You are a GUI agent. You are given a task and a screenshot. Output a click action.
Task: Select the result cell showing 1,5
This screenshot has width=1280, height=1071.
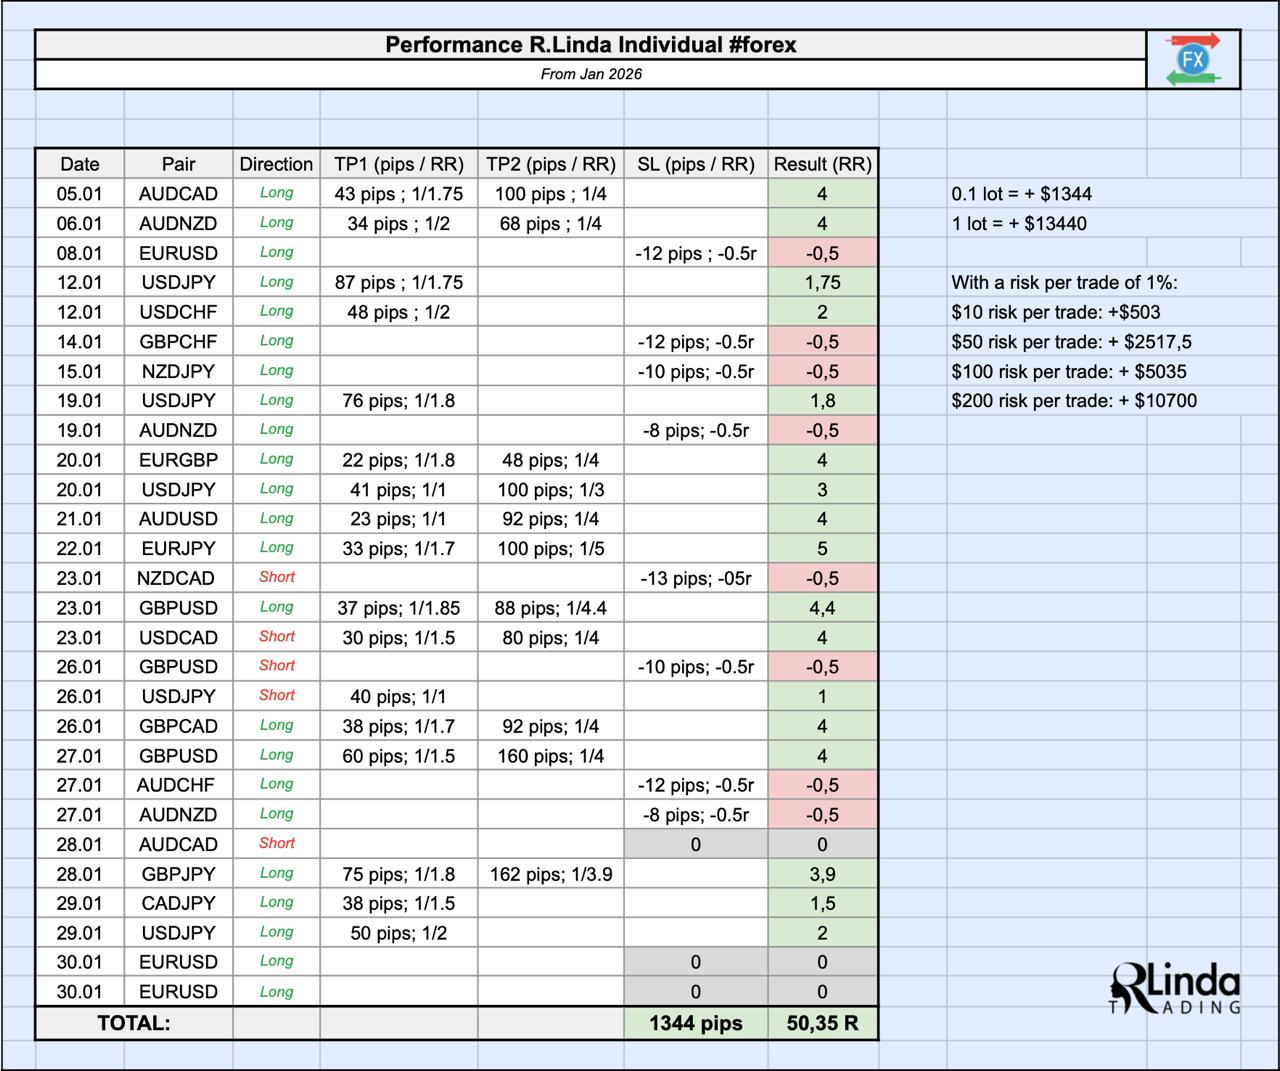click(823, 903)
